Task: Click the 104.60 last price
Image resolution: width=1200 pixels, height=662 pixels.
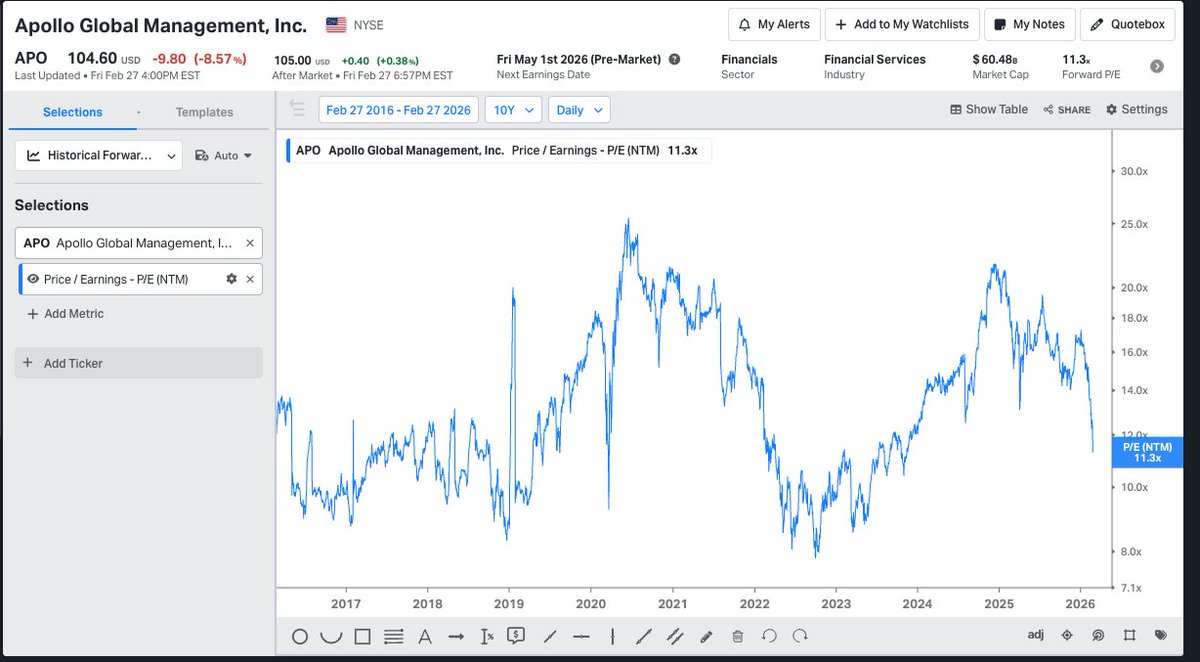Action: [92, 58]
